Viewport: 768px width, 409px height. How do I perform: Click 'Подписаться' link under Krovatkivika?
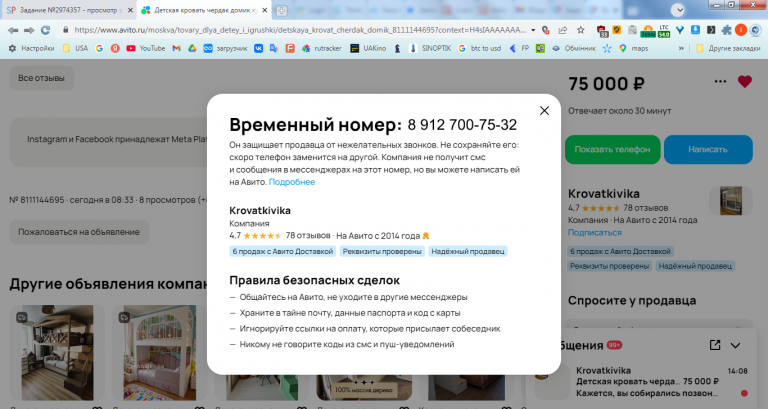[595, 233]
